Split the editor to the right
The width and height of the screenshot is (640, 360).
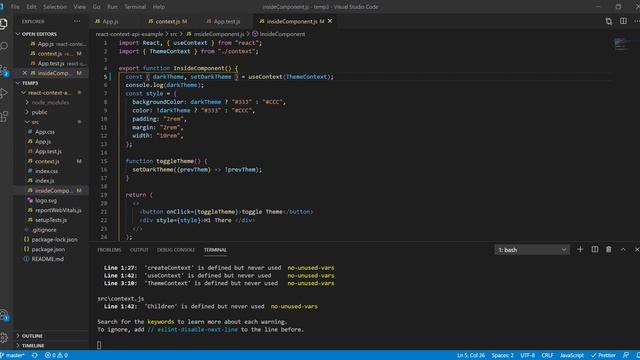click(x=623, y=21)
